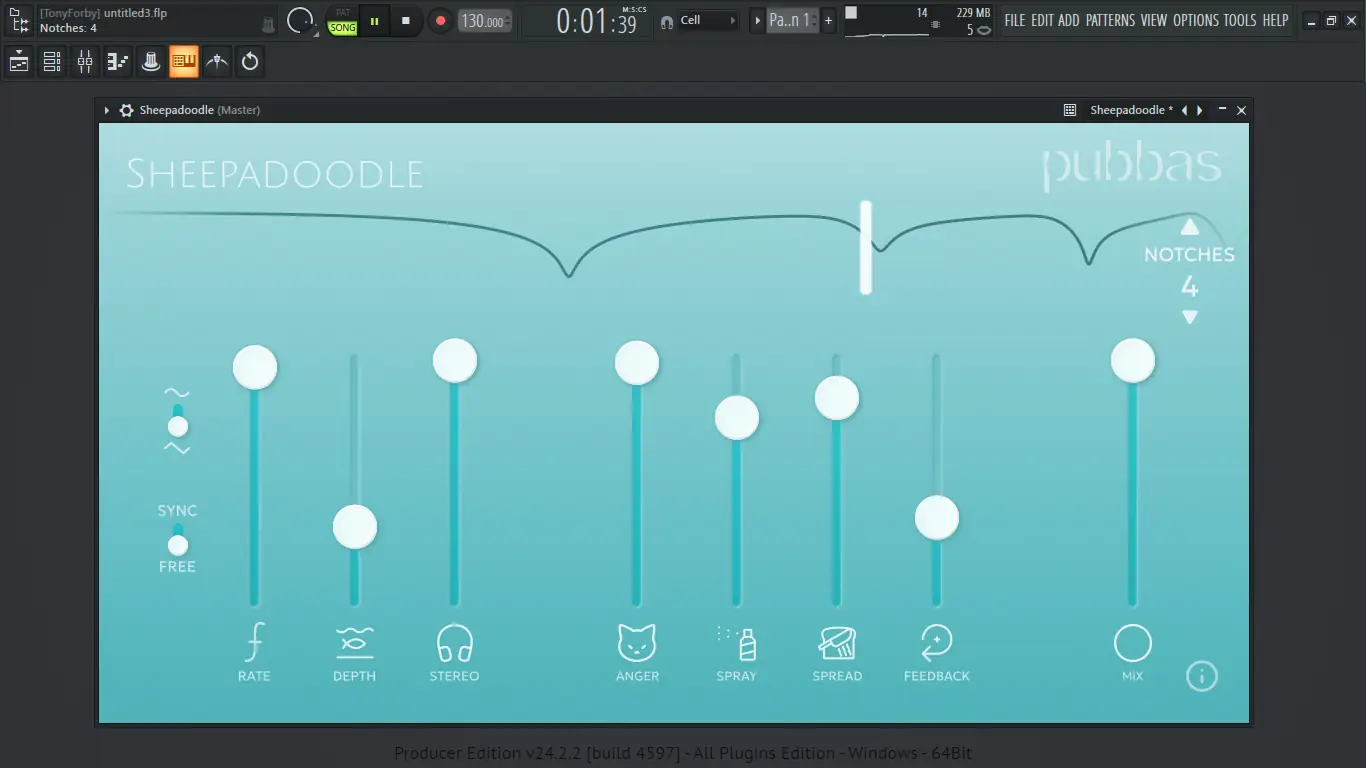Image resolution: width=1366 pixels, height=768 pixels.
Task: Open the mixer faders toolbar icon
Action: 85,62
